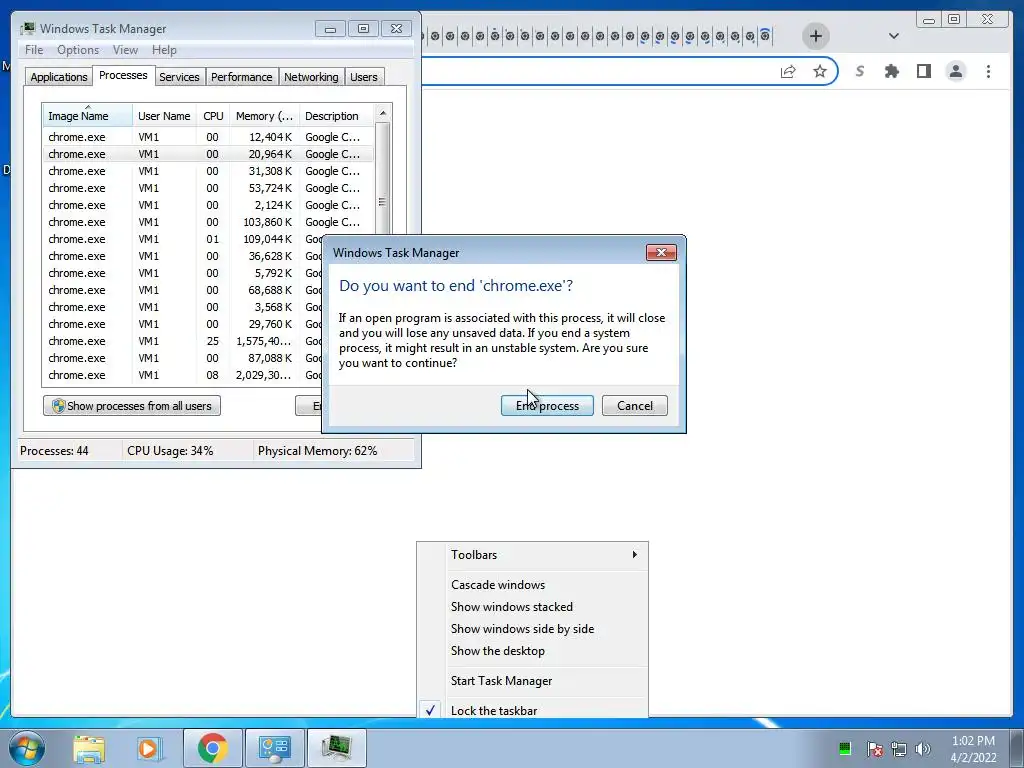The image size is (1024, 768).
Task: Select chrome.exe row with 12,404 K memory
Action: pos(208,137)
